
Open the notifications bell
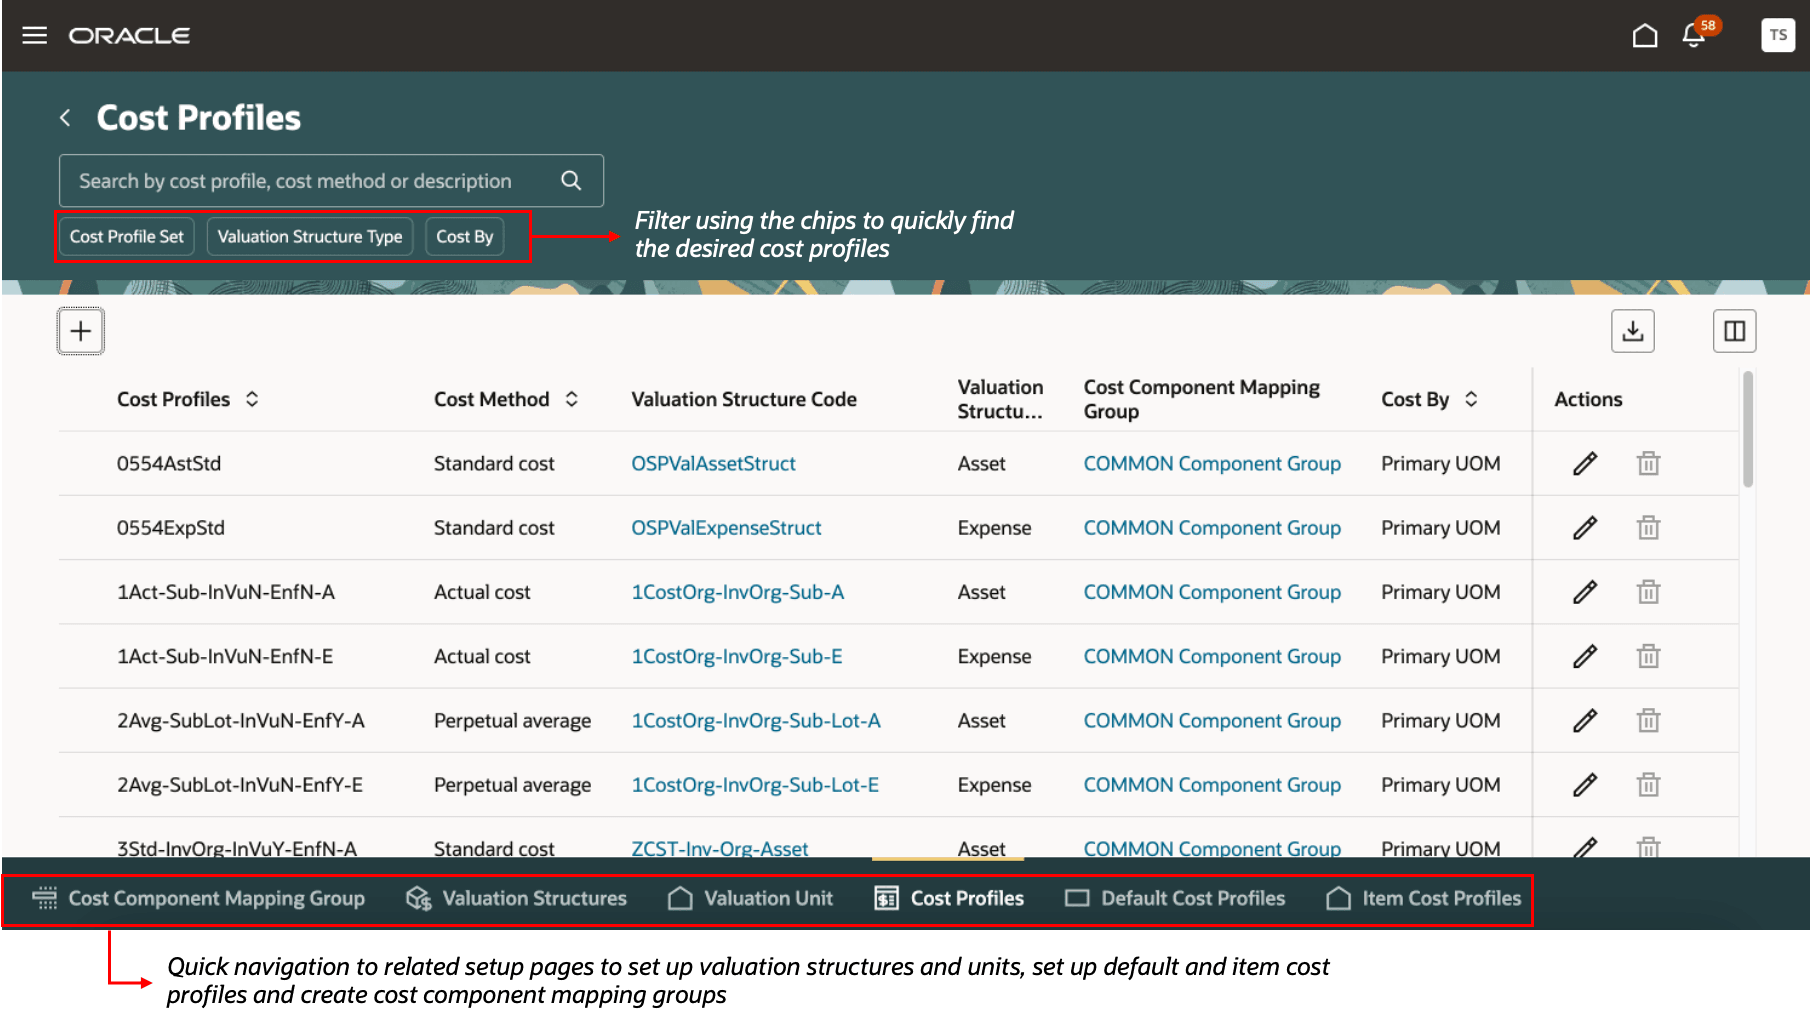point(1693,36)
